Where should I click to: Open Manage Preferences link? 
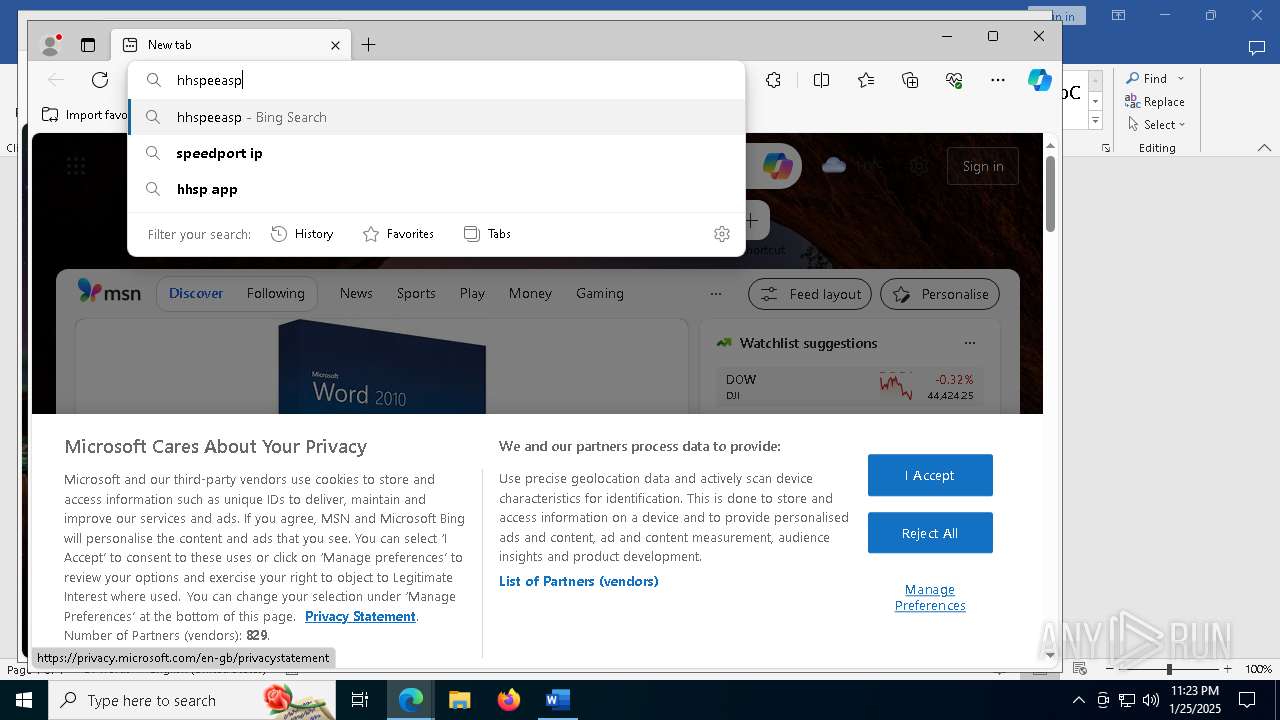coord(930,597)
